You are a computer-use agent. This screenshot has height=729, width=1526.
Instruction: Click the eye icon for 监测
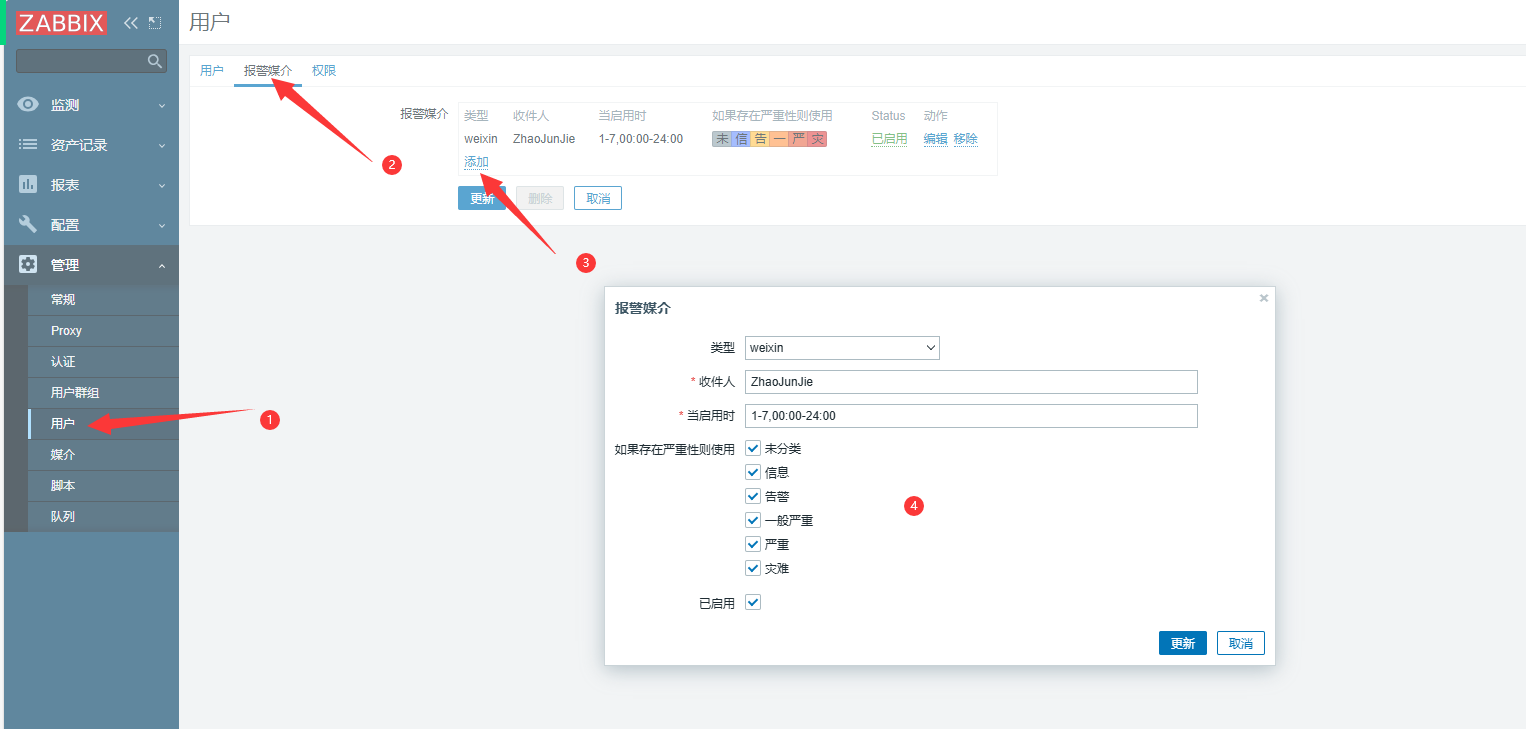(28, 105)
